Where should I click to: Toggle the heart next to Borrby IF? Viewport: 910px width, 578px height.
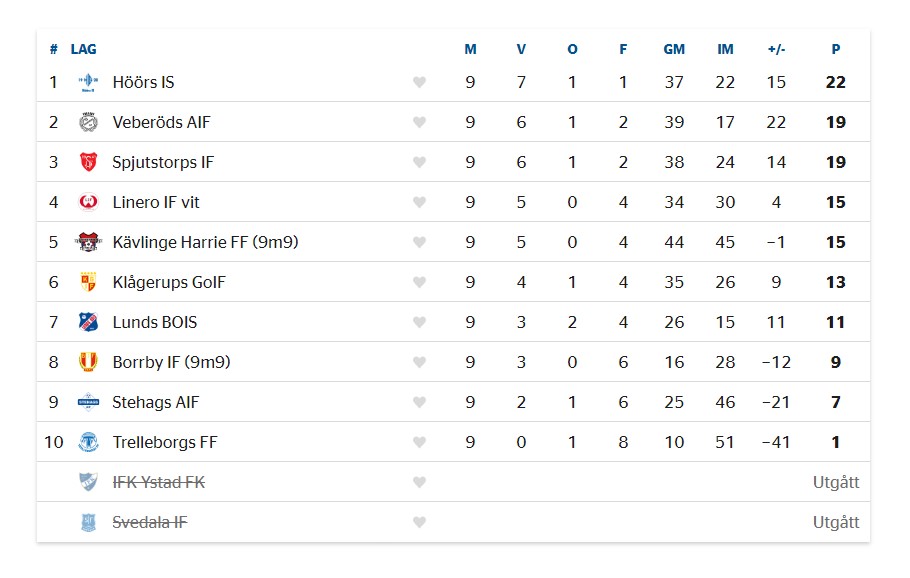[x=420, y=362]
